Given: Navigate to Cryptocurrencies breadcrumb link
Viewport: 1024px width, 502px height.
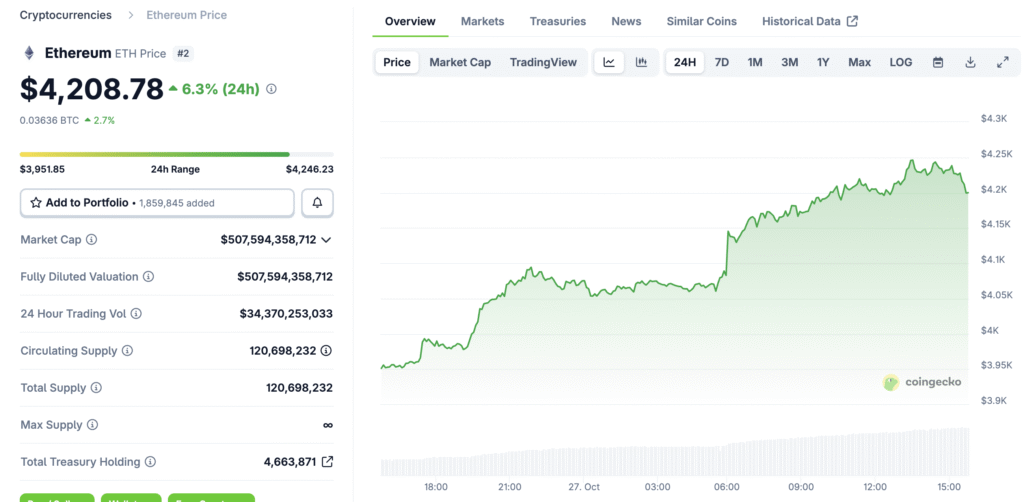Looking at the screenshot, I should point(65,15).
